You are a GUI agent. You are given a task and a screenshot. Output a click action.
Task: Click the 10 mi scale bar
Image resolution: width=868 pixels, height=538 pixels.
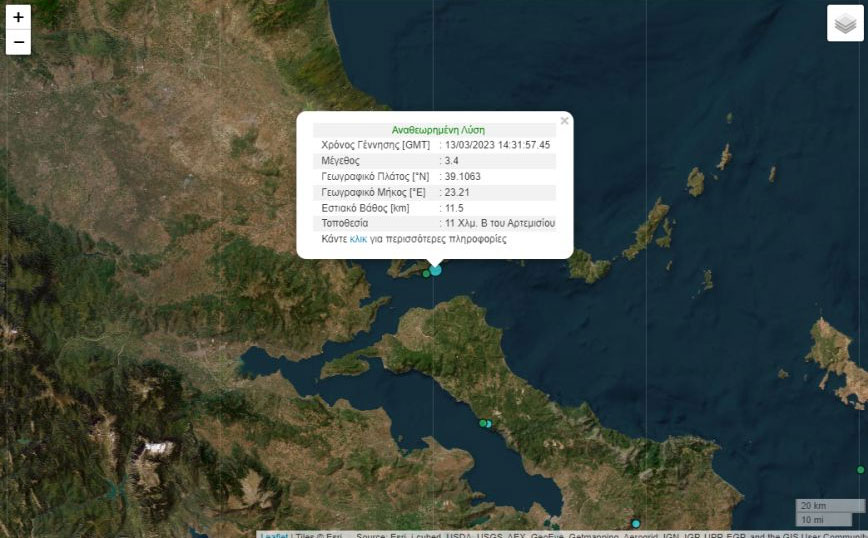click(824, 520)
